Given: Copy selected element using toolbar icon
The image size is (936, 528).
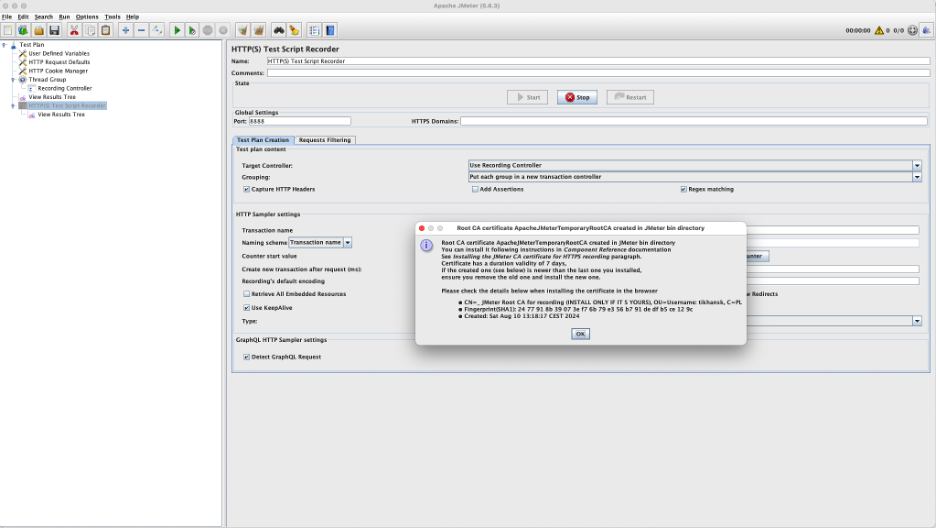Looking at the screenshot, I should click(90, 30).
